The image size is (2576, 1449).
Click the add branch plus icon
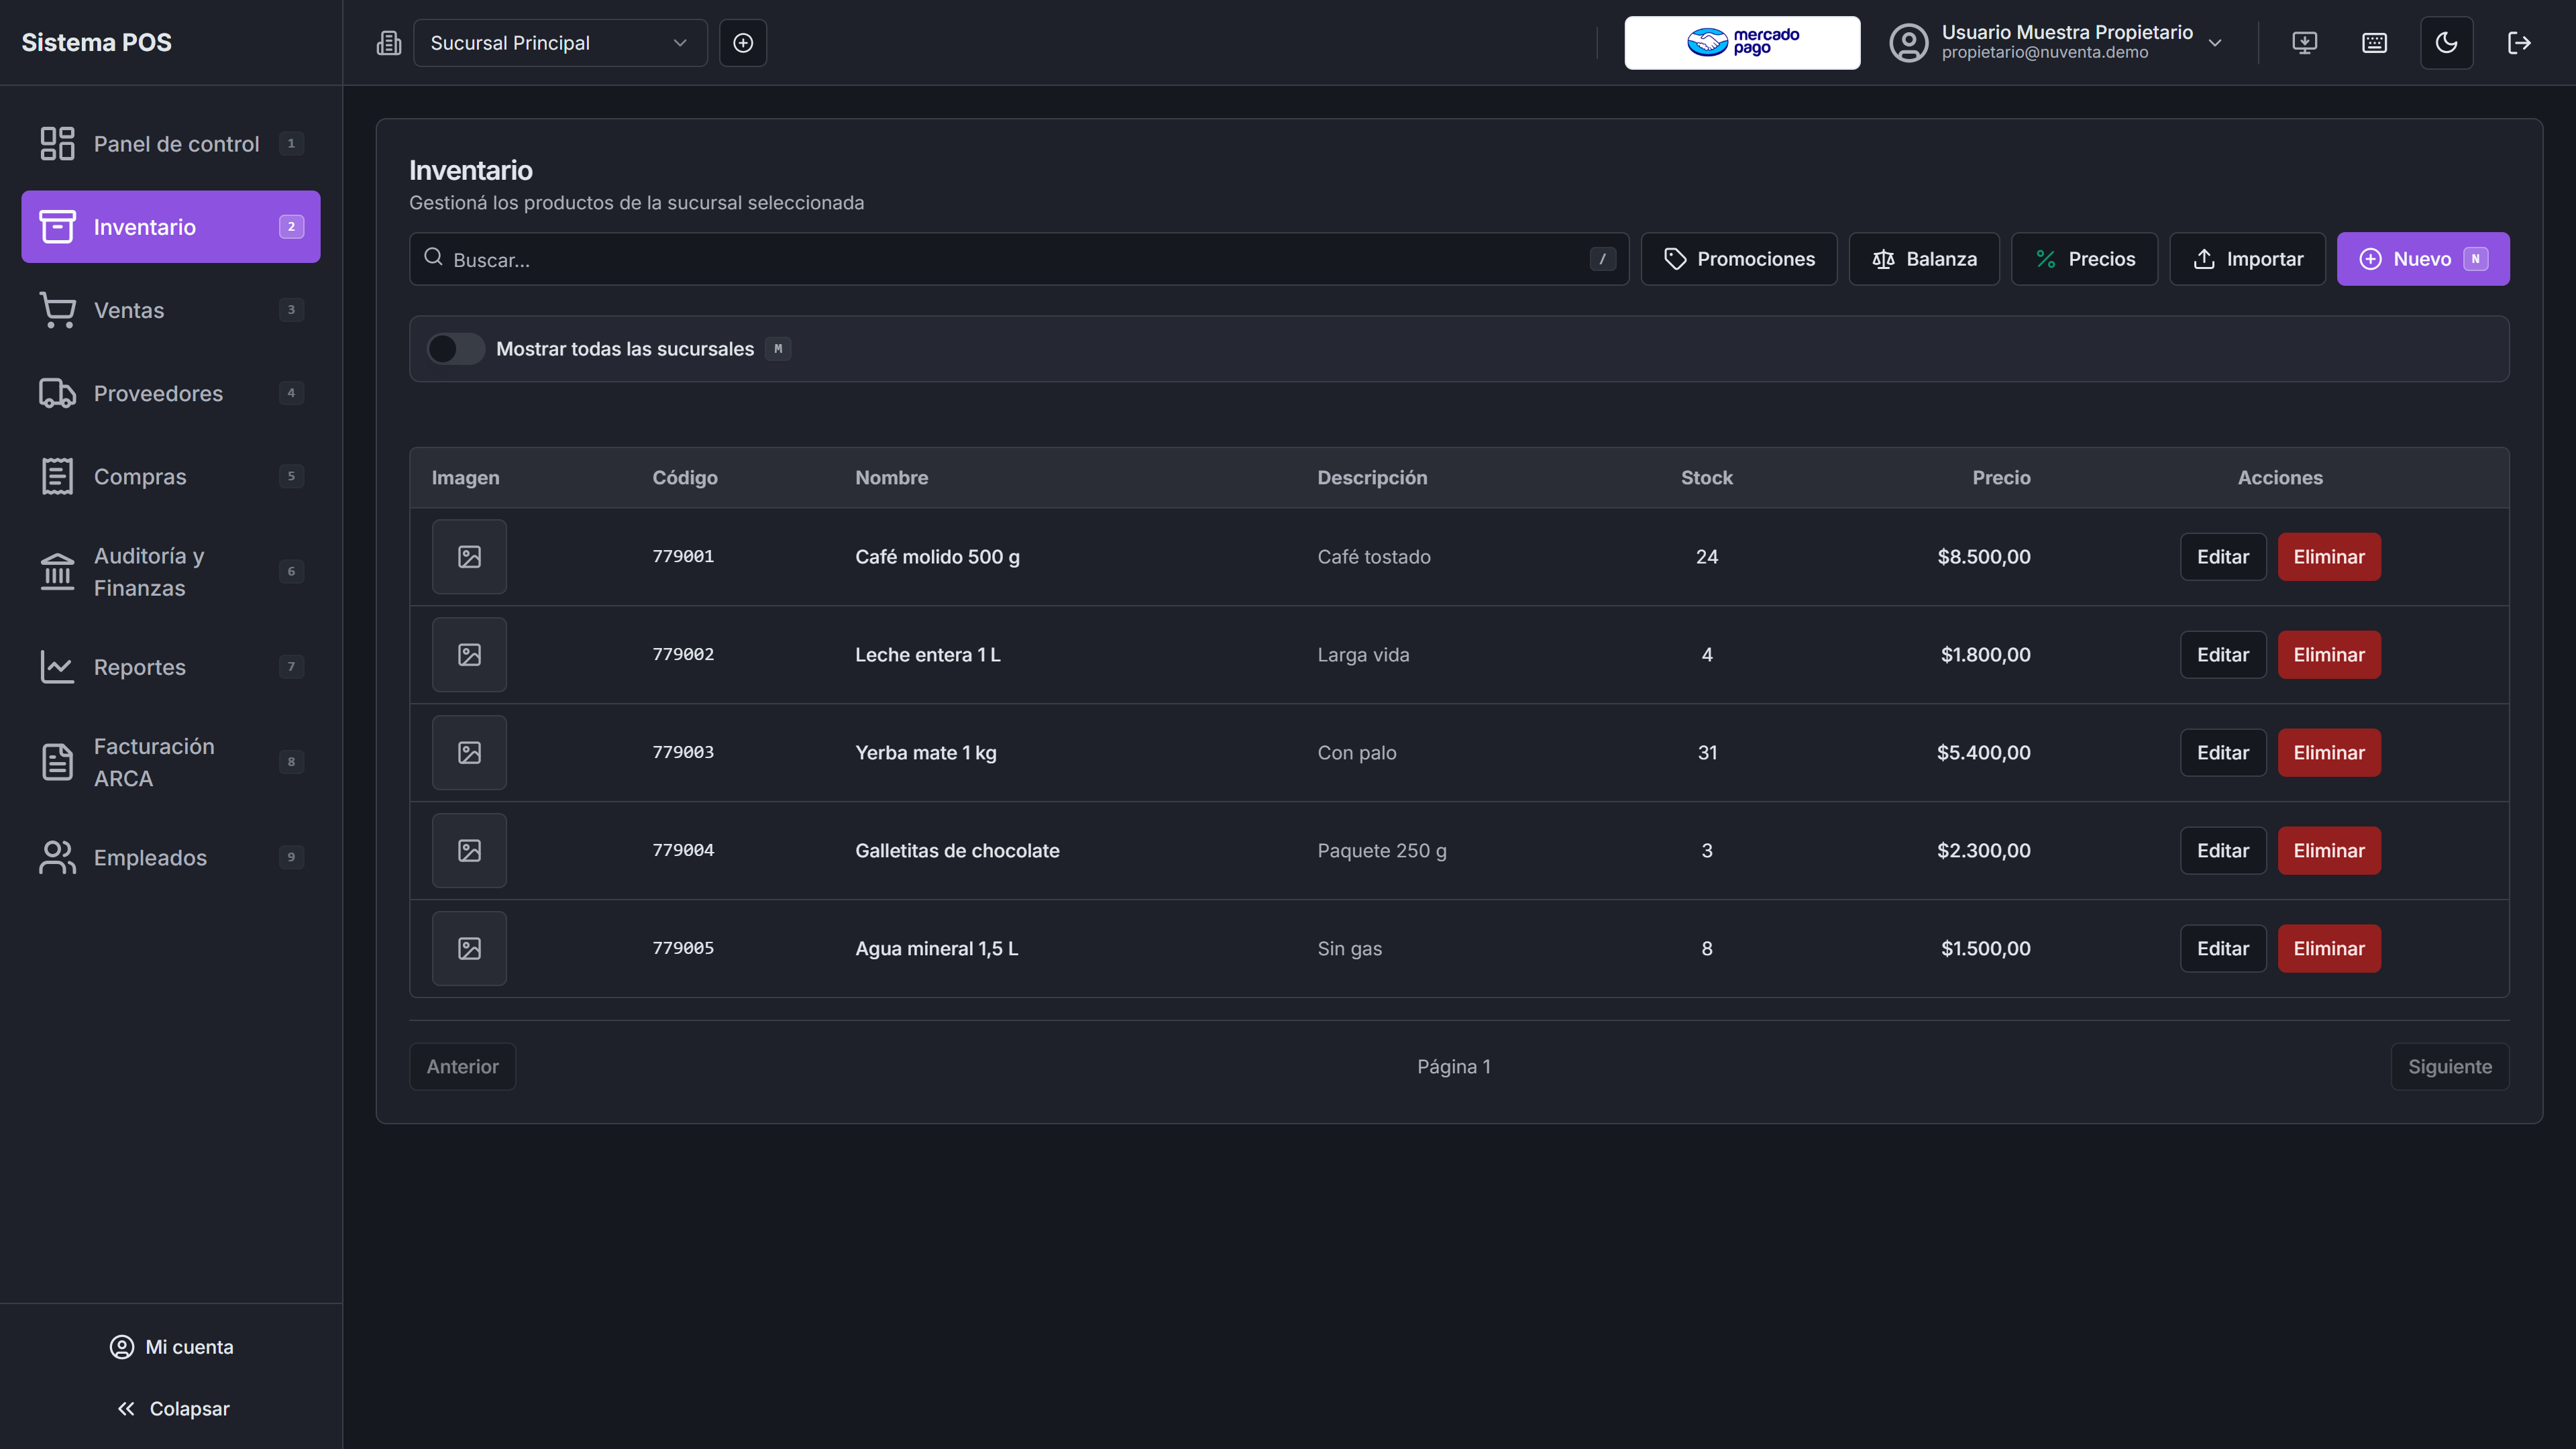[x=743, y=43]
